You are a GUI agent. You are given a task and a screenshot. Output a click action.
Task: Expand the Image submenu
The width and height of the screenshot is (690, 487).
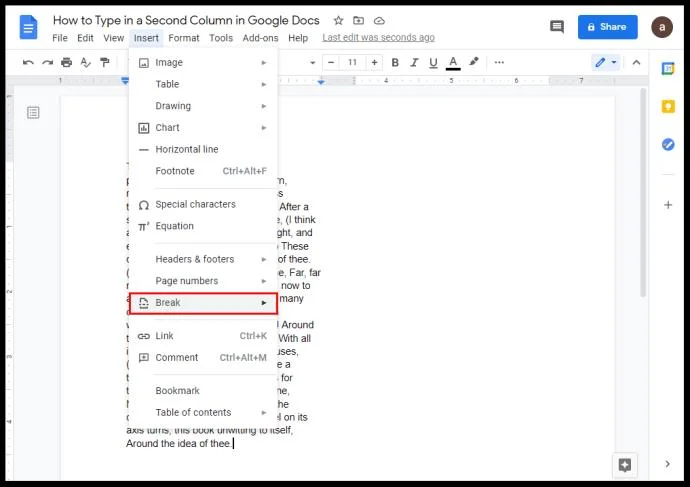203,62
